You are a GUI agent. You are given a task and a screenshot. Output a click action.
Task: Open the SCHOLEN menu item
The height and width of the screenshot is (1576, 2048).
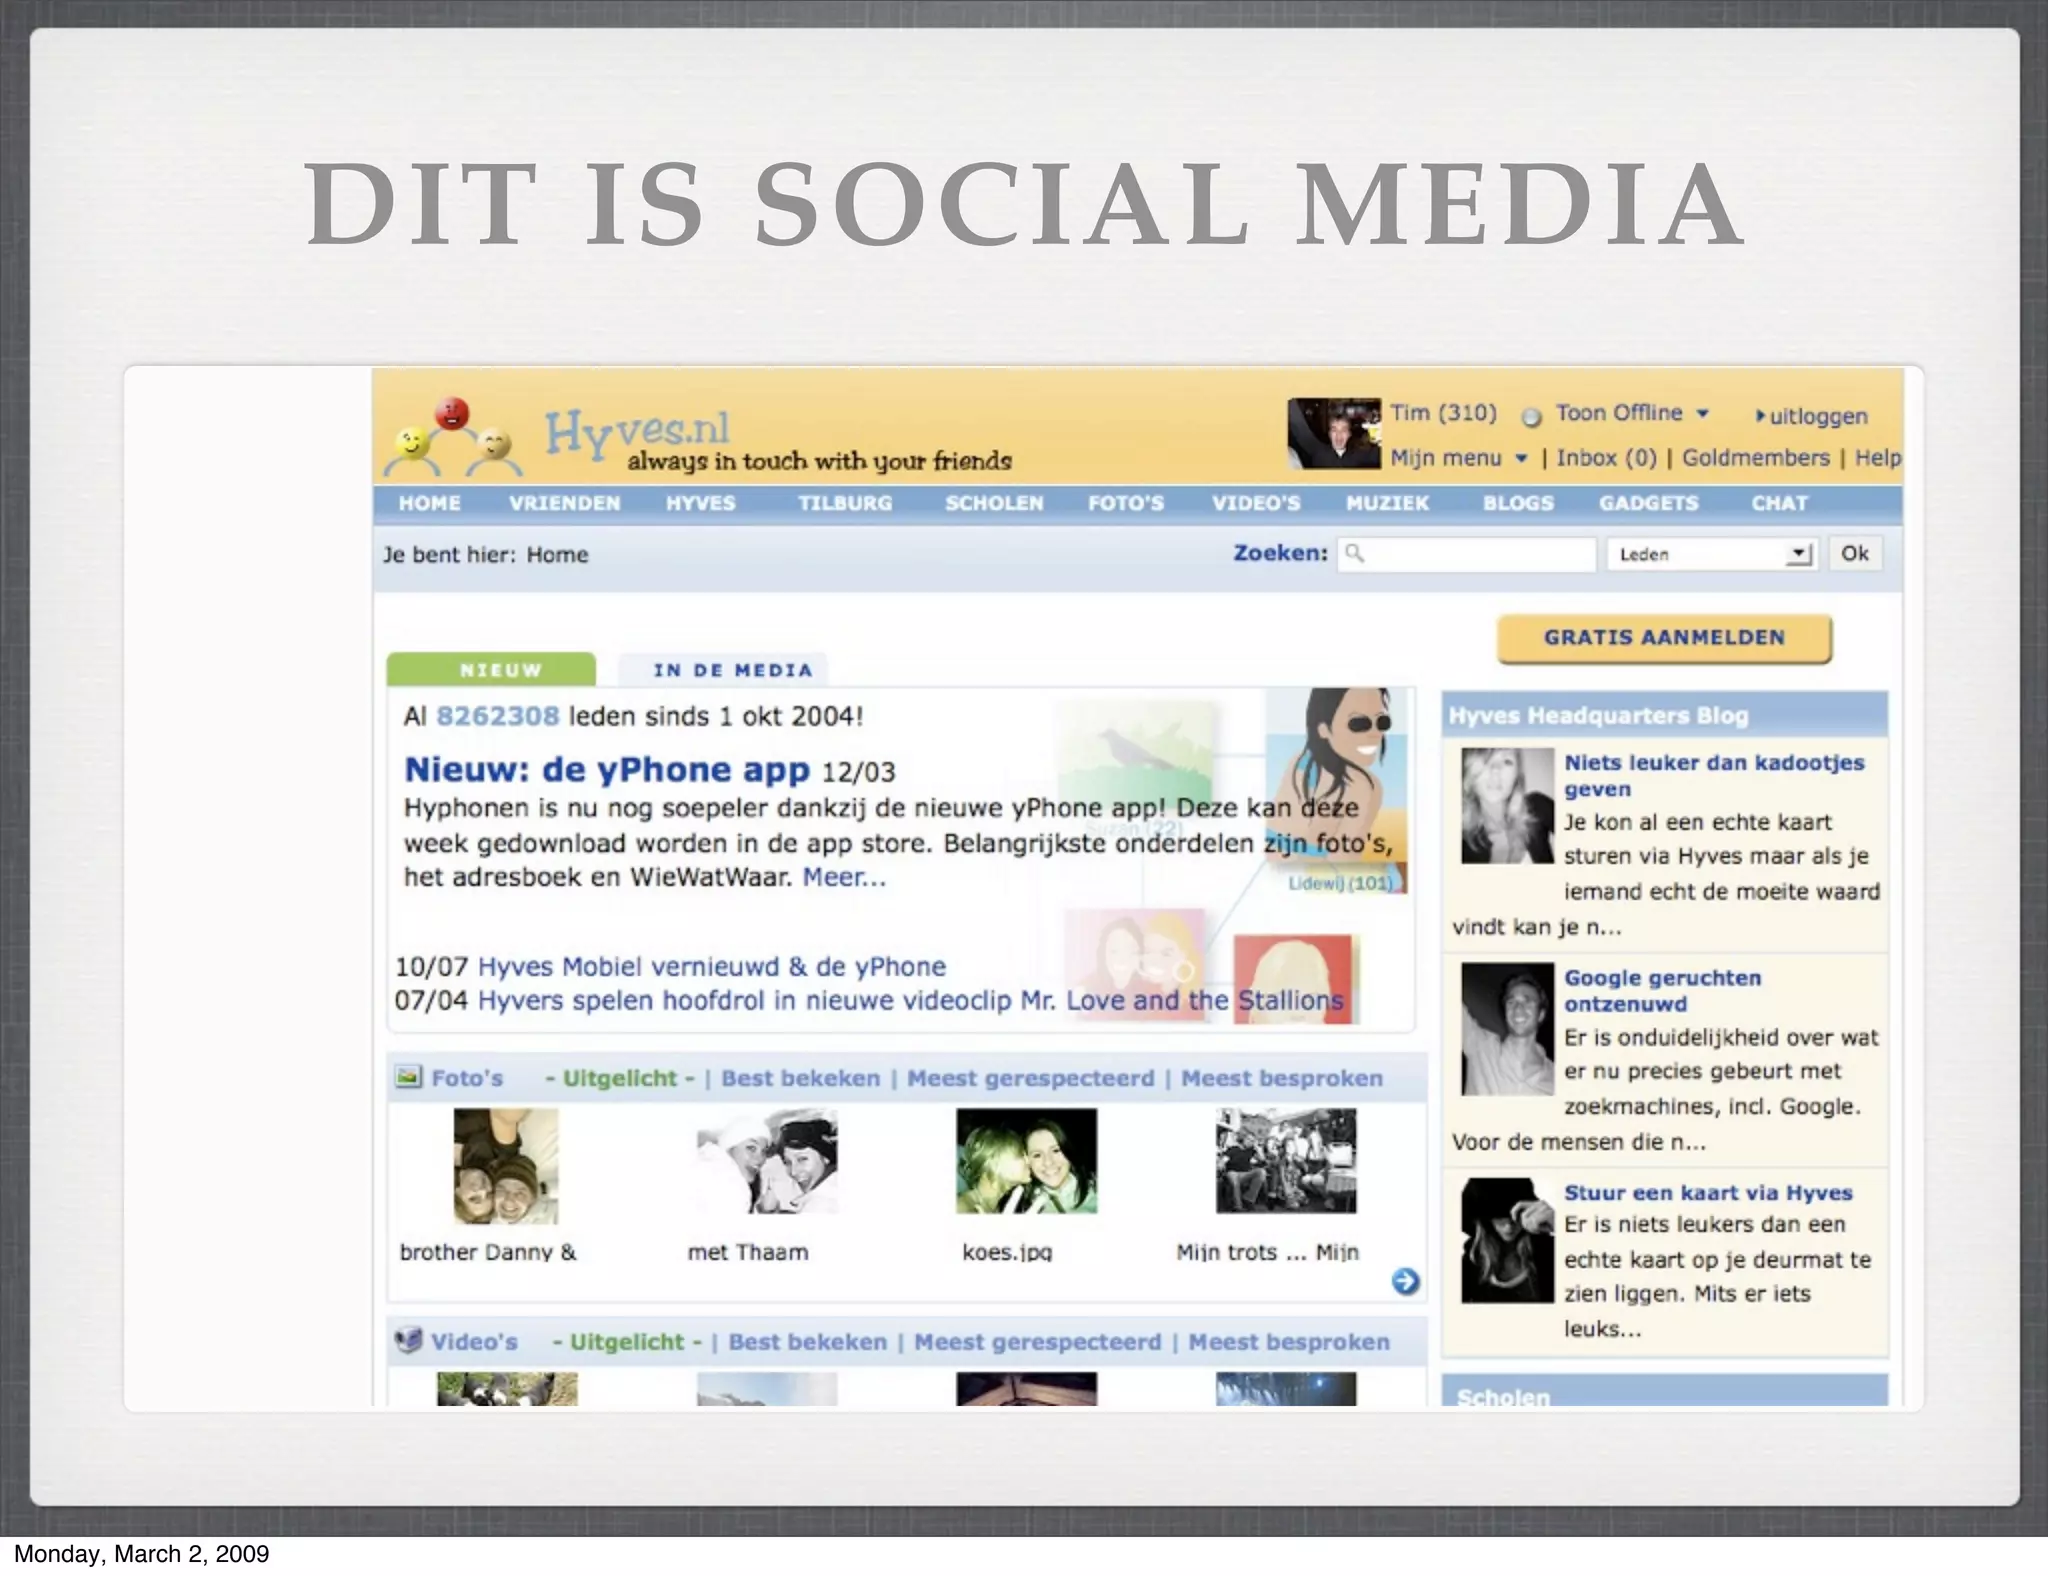(994, 503)
